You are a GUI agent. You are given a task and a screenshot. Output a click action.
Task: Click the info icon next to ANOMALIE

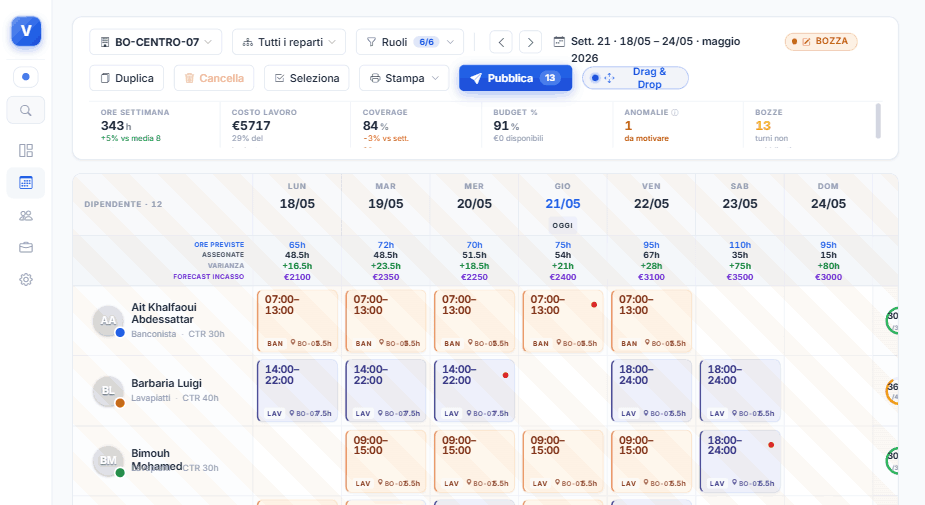click(675, 112)
